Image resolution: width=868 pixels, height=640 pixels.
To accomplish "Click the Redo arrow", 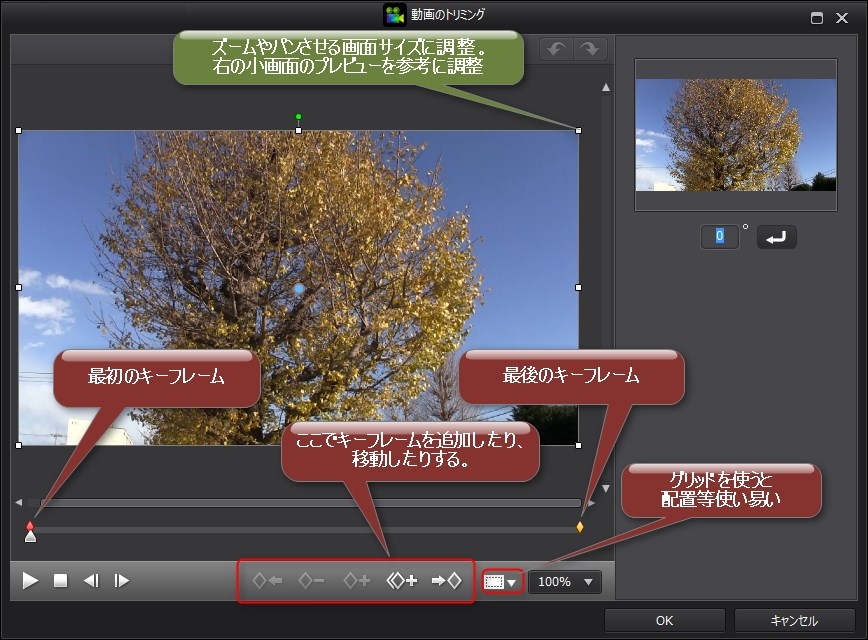I will click(x=590, y=49).
